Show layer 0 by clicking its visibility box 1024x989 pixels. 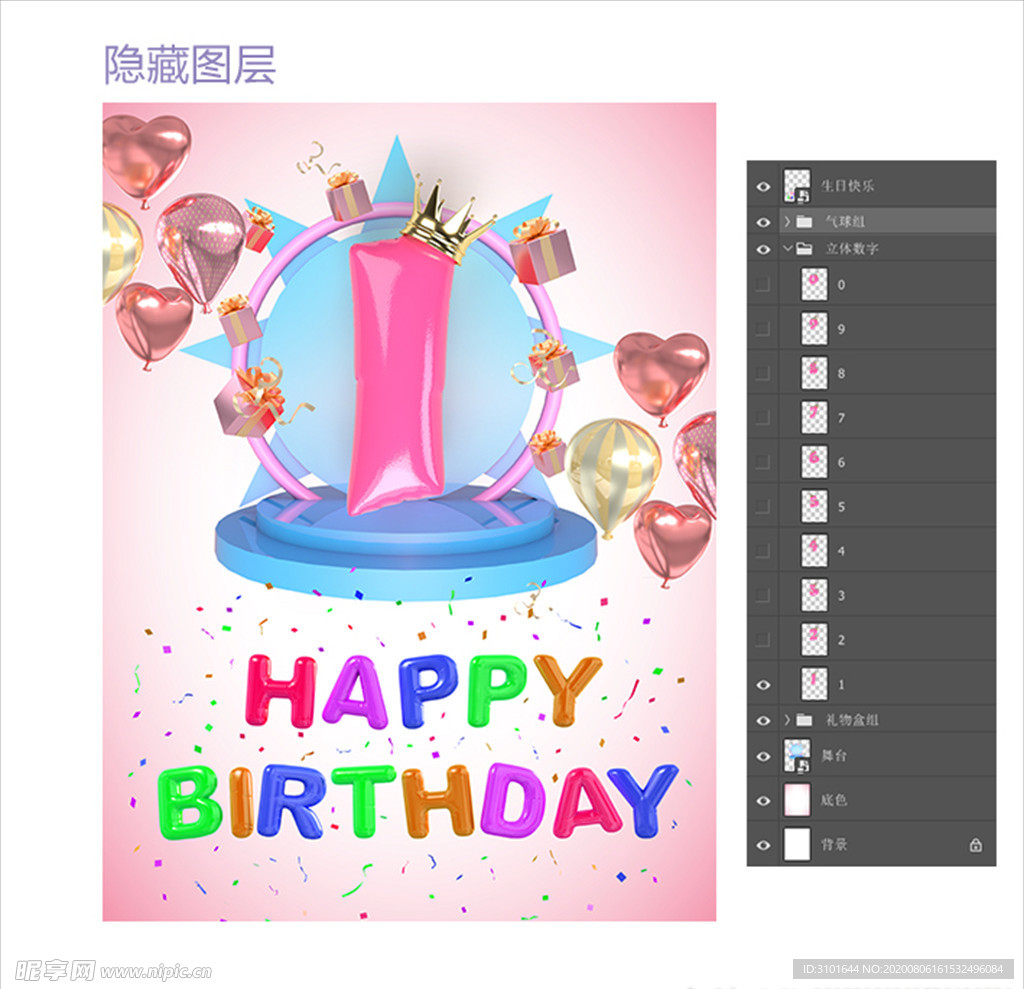(763, 283)
